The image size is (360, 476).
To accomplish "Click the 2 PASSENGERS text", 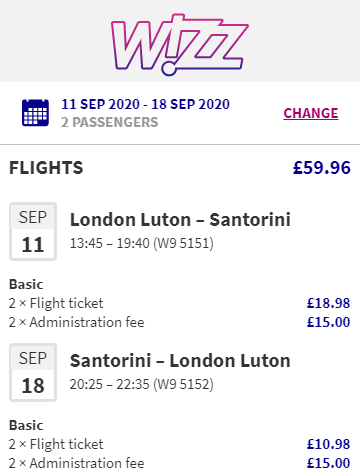I will [x=110, y=122].
